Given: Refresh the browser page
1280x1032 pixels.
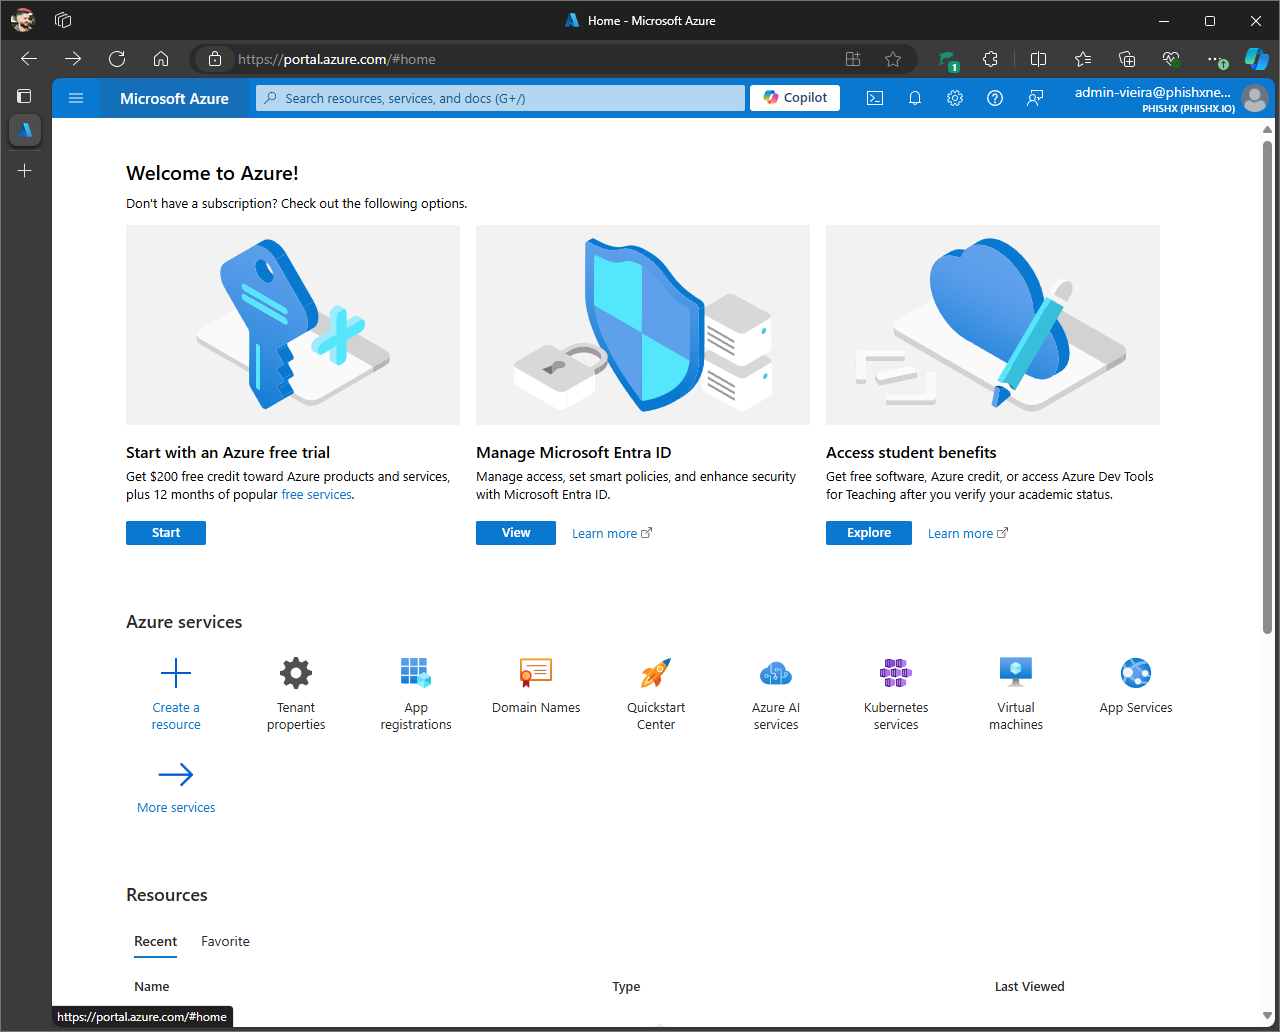Looking at the screenshot, I should (117, 59).
